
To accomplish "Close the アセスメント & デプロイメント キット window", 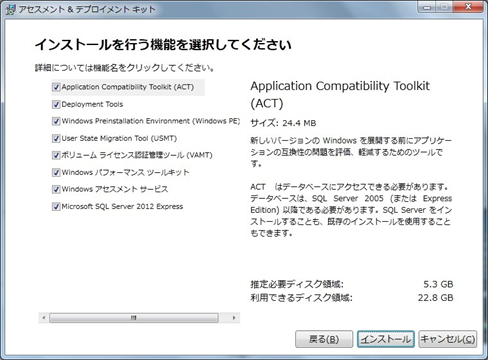I will tap(468, 7).
